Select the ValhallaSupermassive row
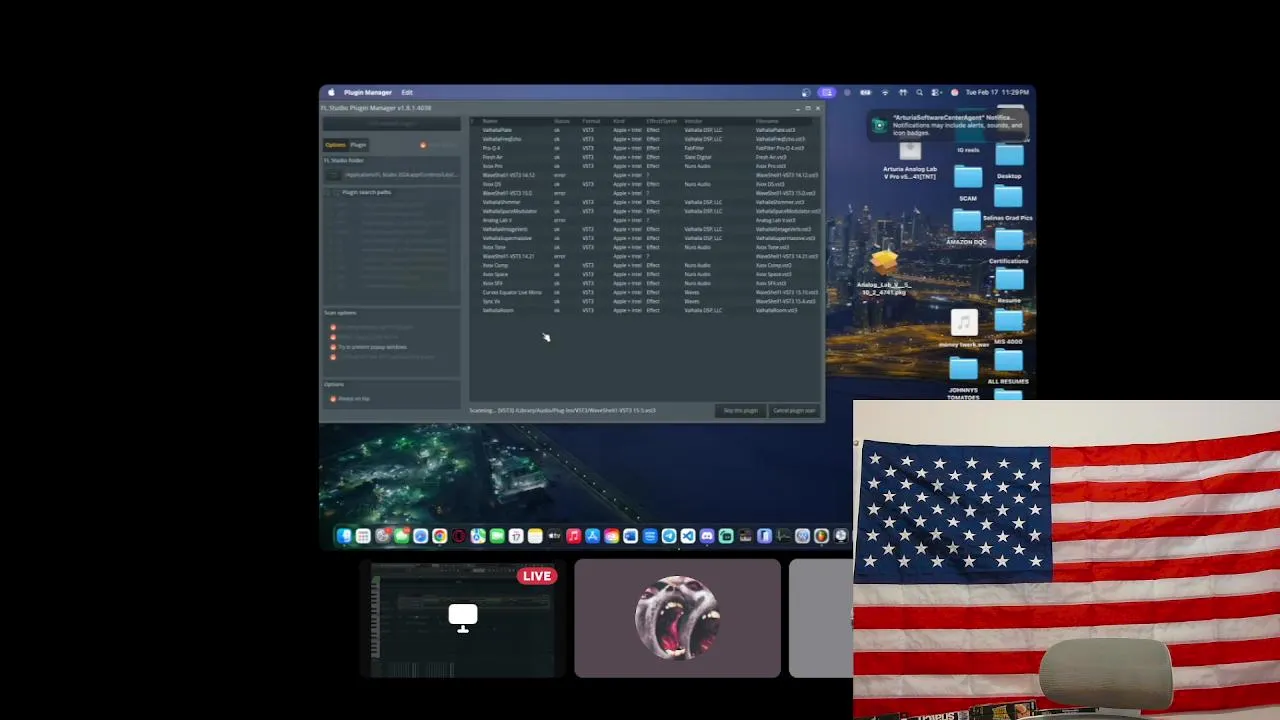Viewport: 1280px width, 720px height. 645,238
